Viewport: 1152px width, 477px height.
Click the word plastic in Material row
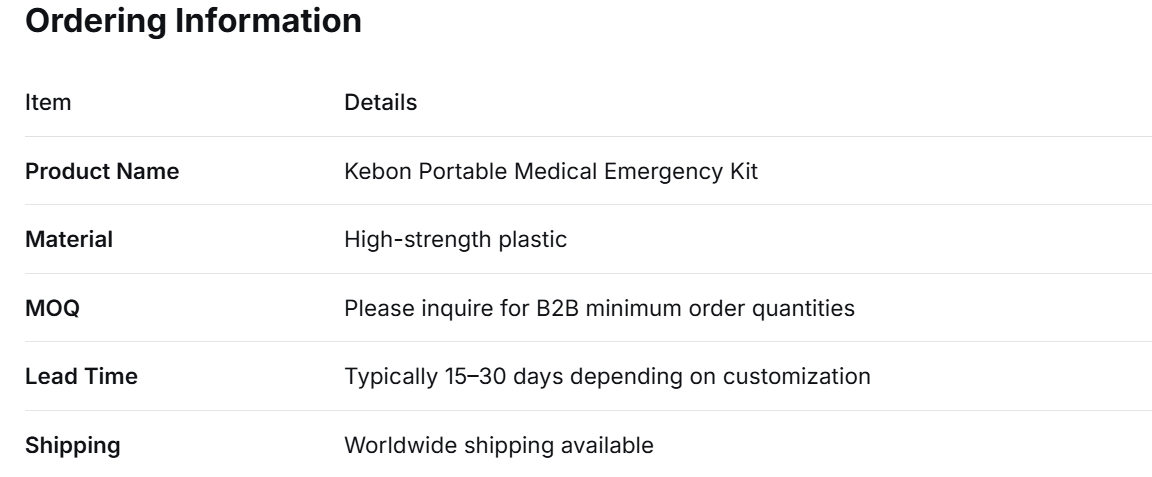(533, 240)
